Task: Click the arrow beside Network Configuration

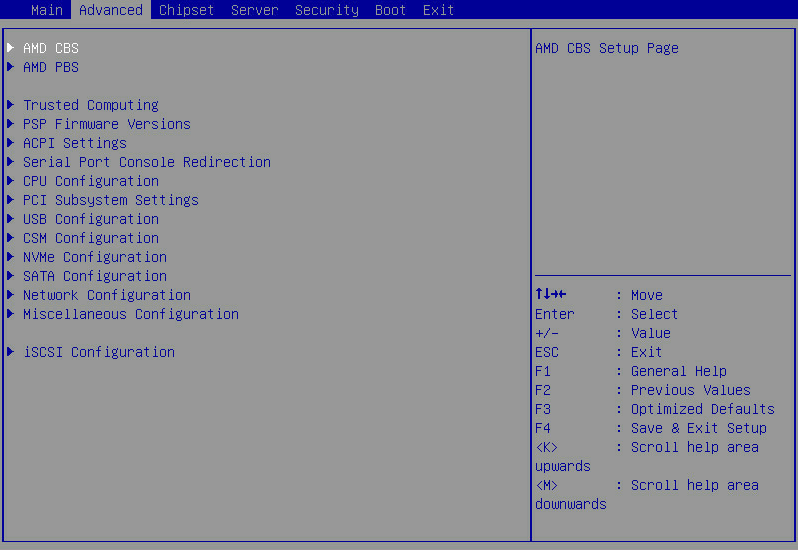Action: [x=10, y=294]
